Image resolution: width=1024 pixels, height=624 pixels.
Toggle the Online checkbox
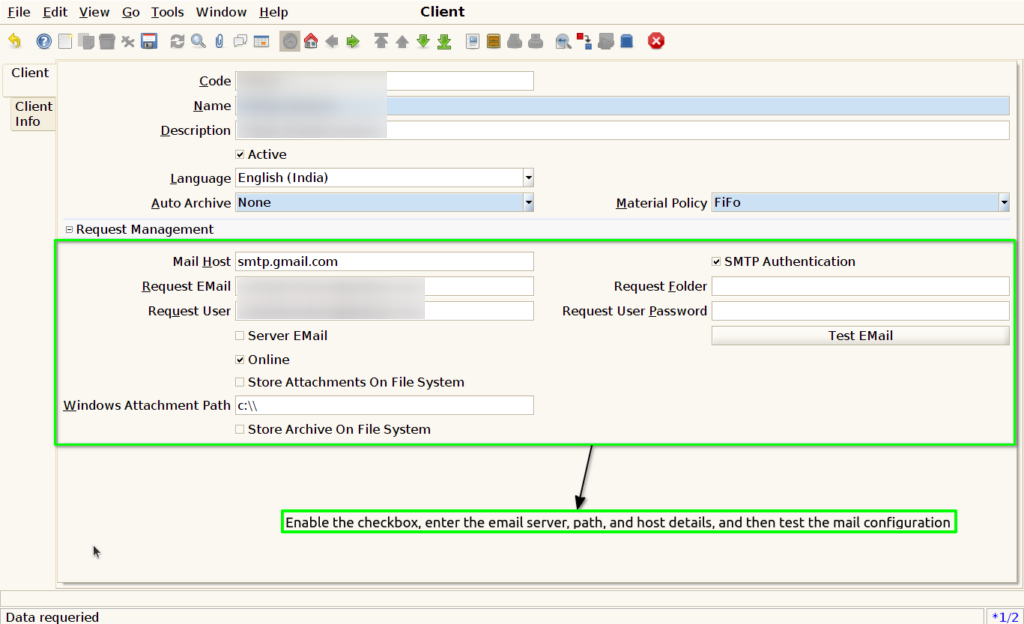pos(240,360)
